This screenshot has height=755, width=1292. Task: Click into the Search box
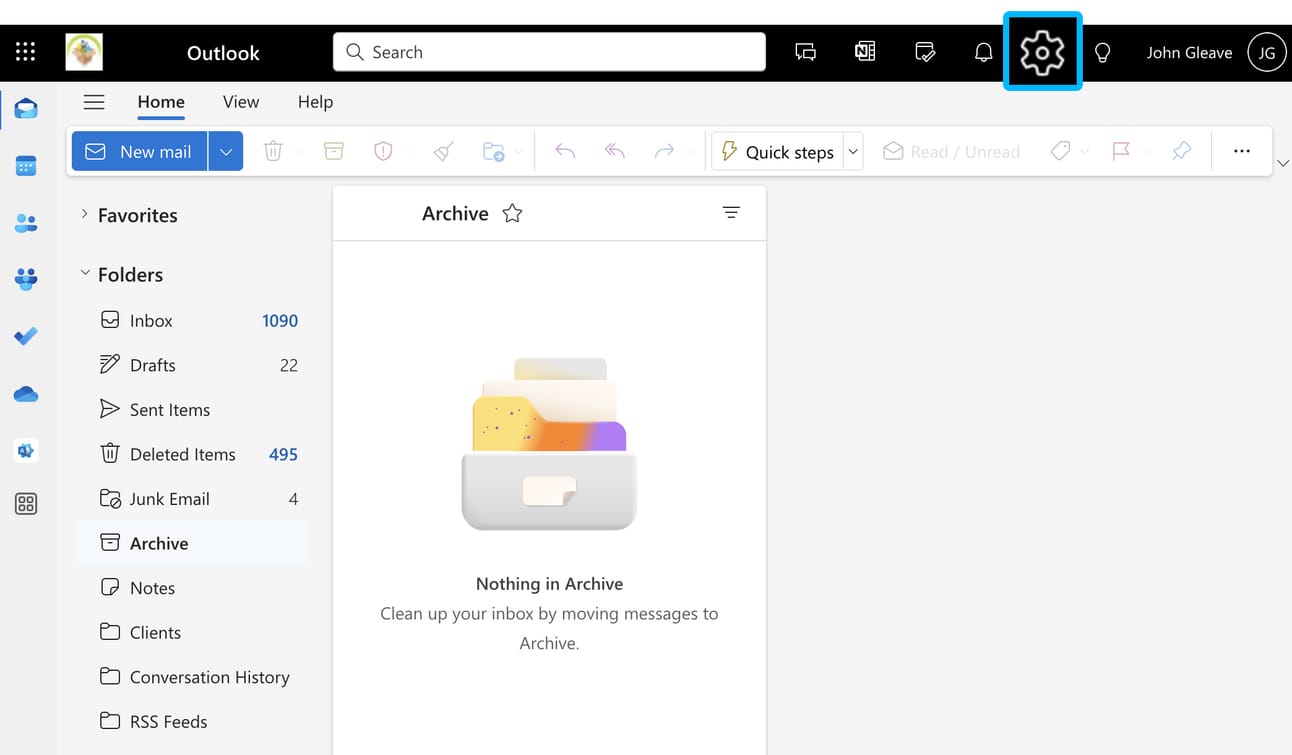click(x=549, y=52)
